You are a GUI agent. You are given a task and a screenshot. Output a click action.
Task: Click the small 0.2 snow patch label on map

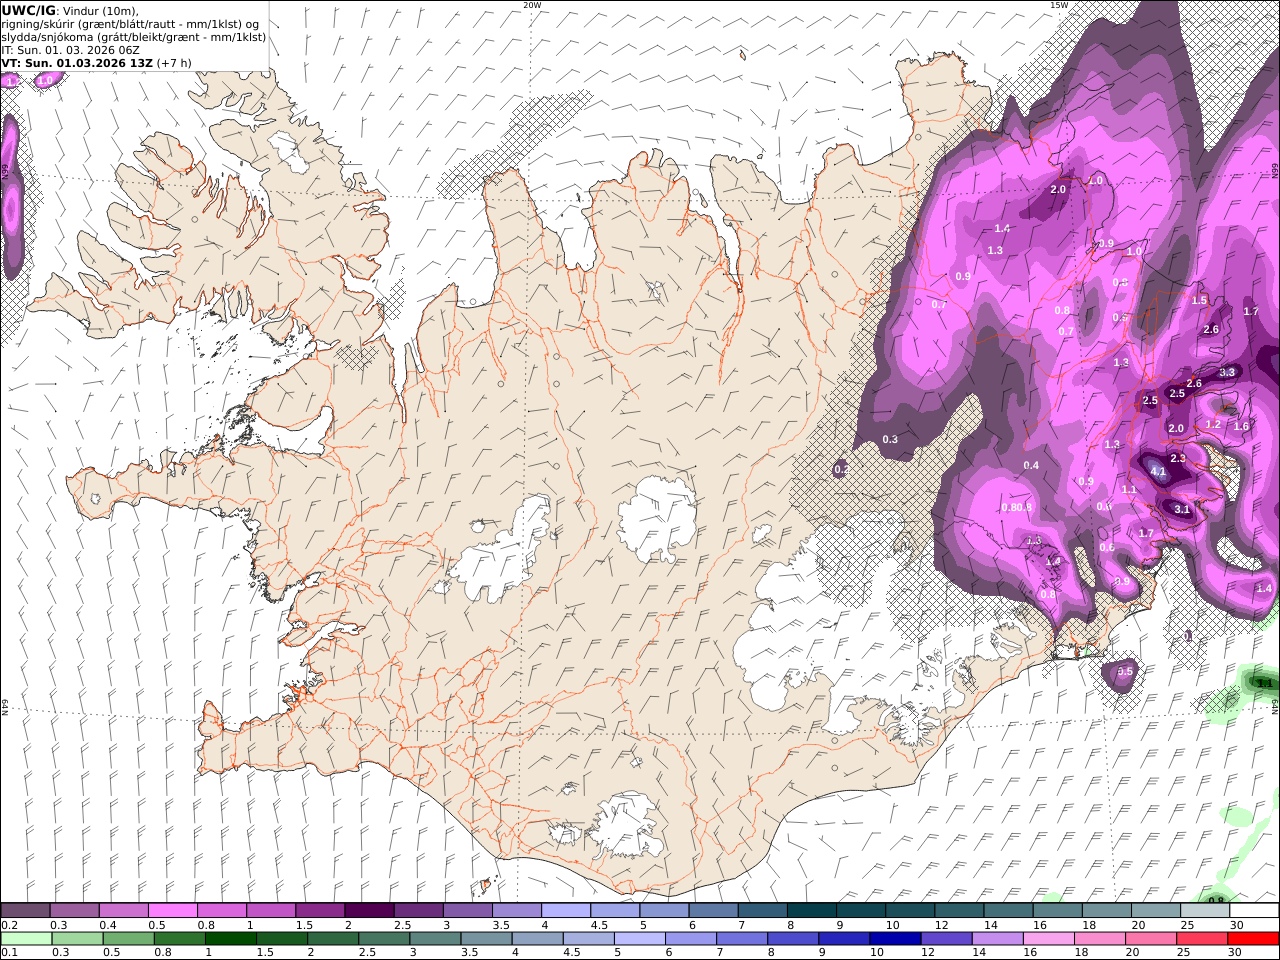(841, 468)
